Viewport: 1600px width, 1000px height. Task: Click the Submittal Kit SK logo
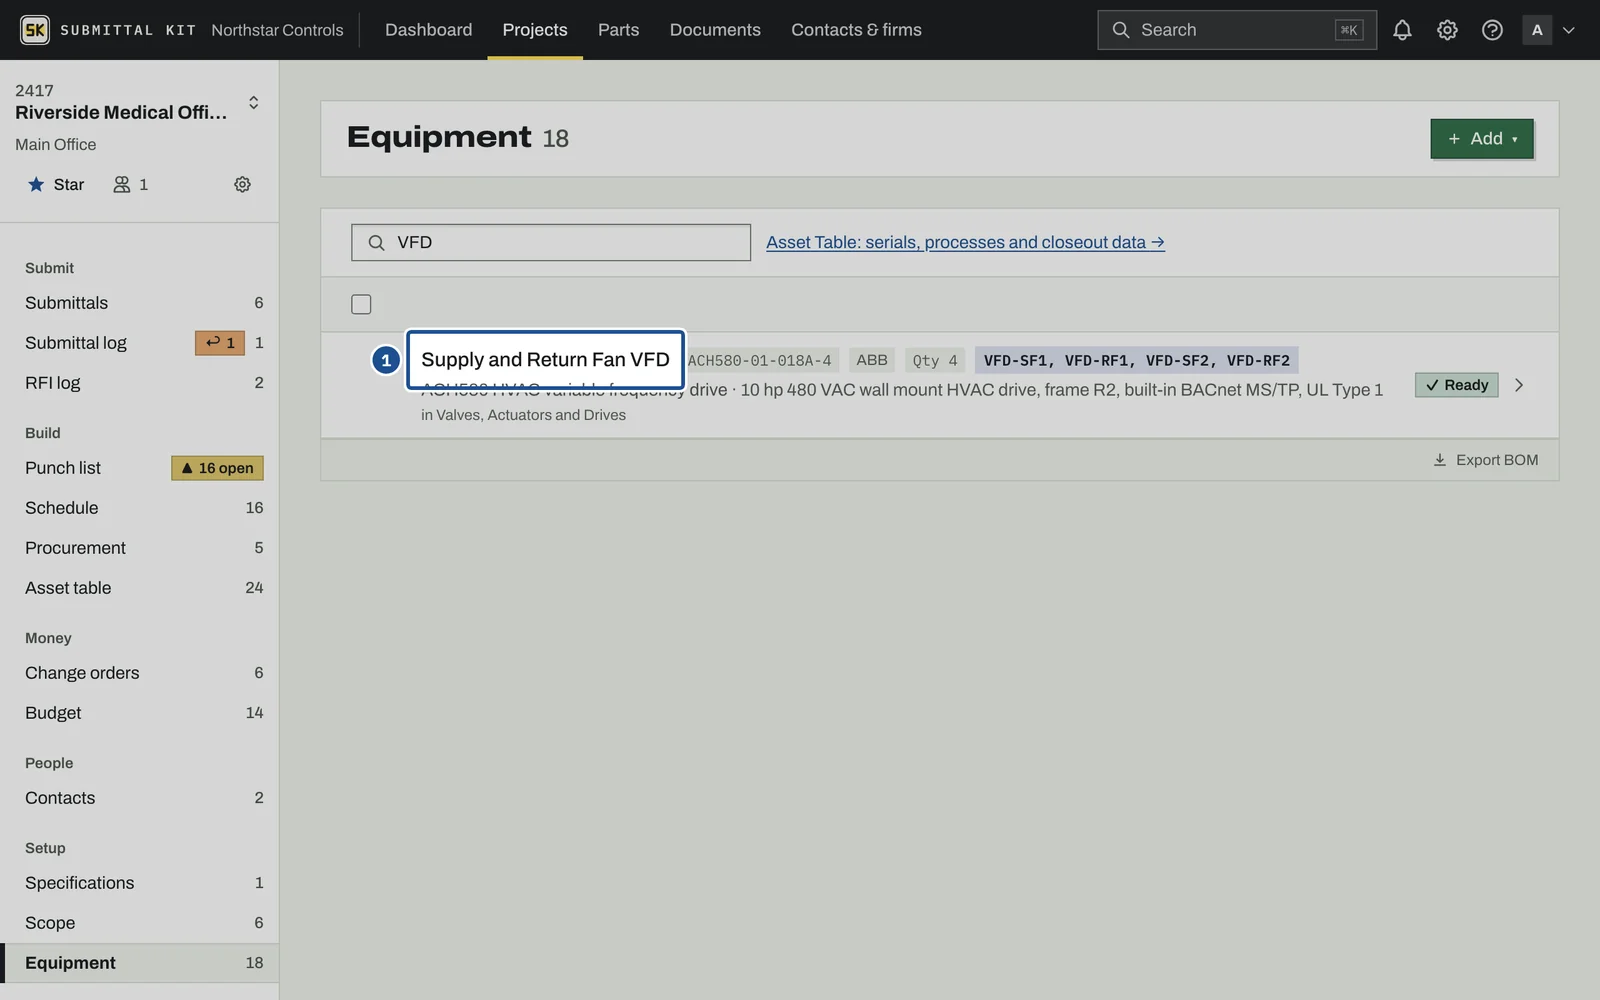click(x=35, y=30)
